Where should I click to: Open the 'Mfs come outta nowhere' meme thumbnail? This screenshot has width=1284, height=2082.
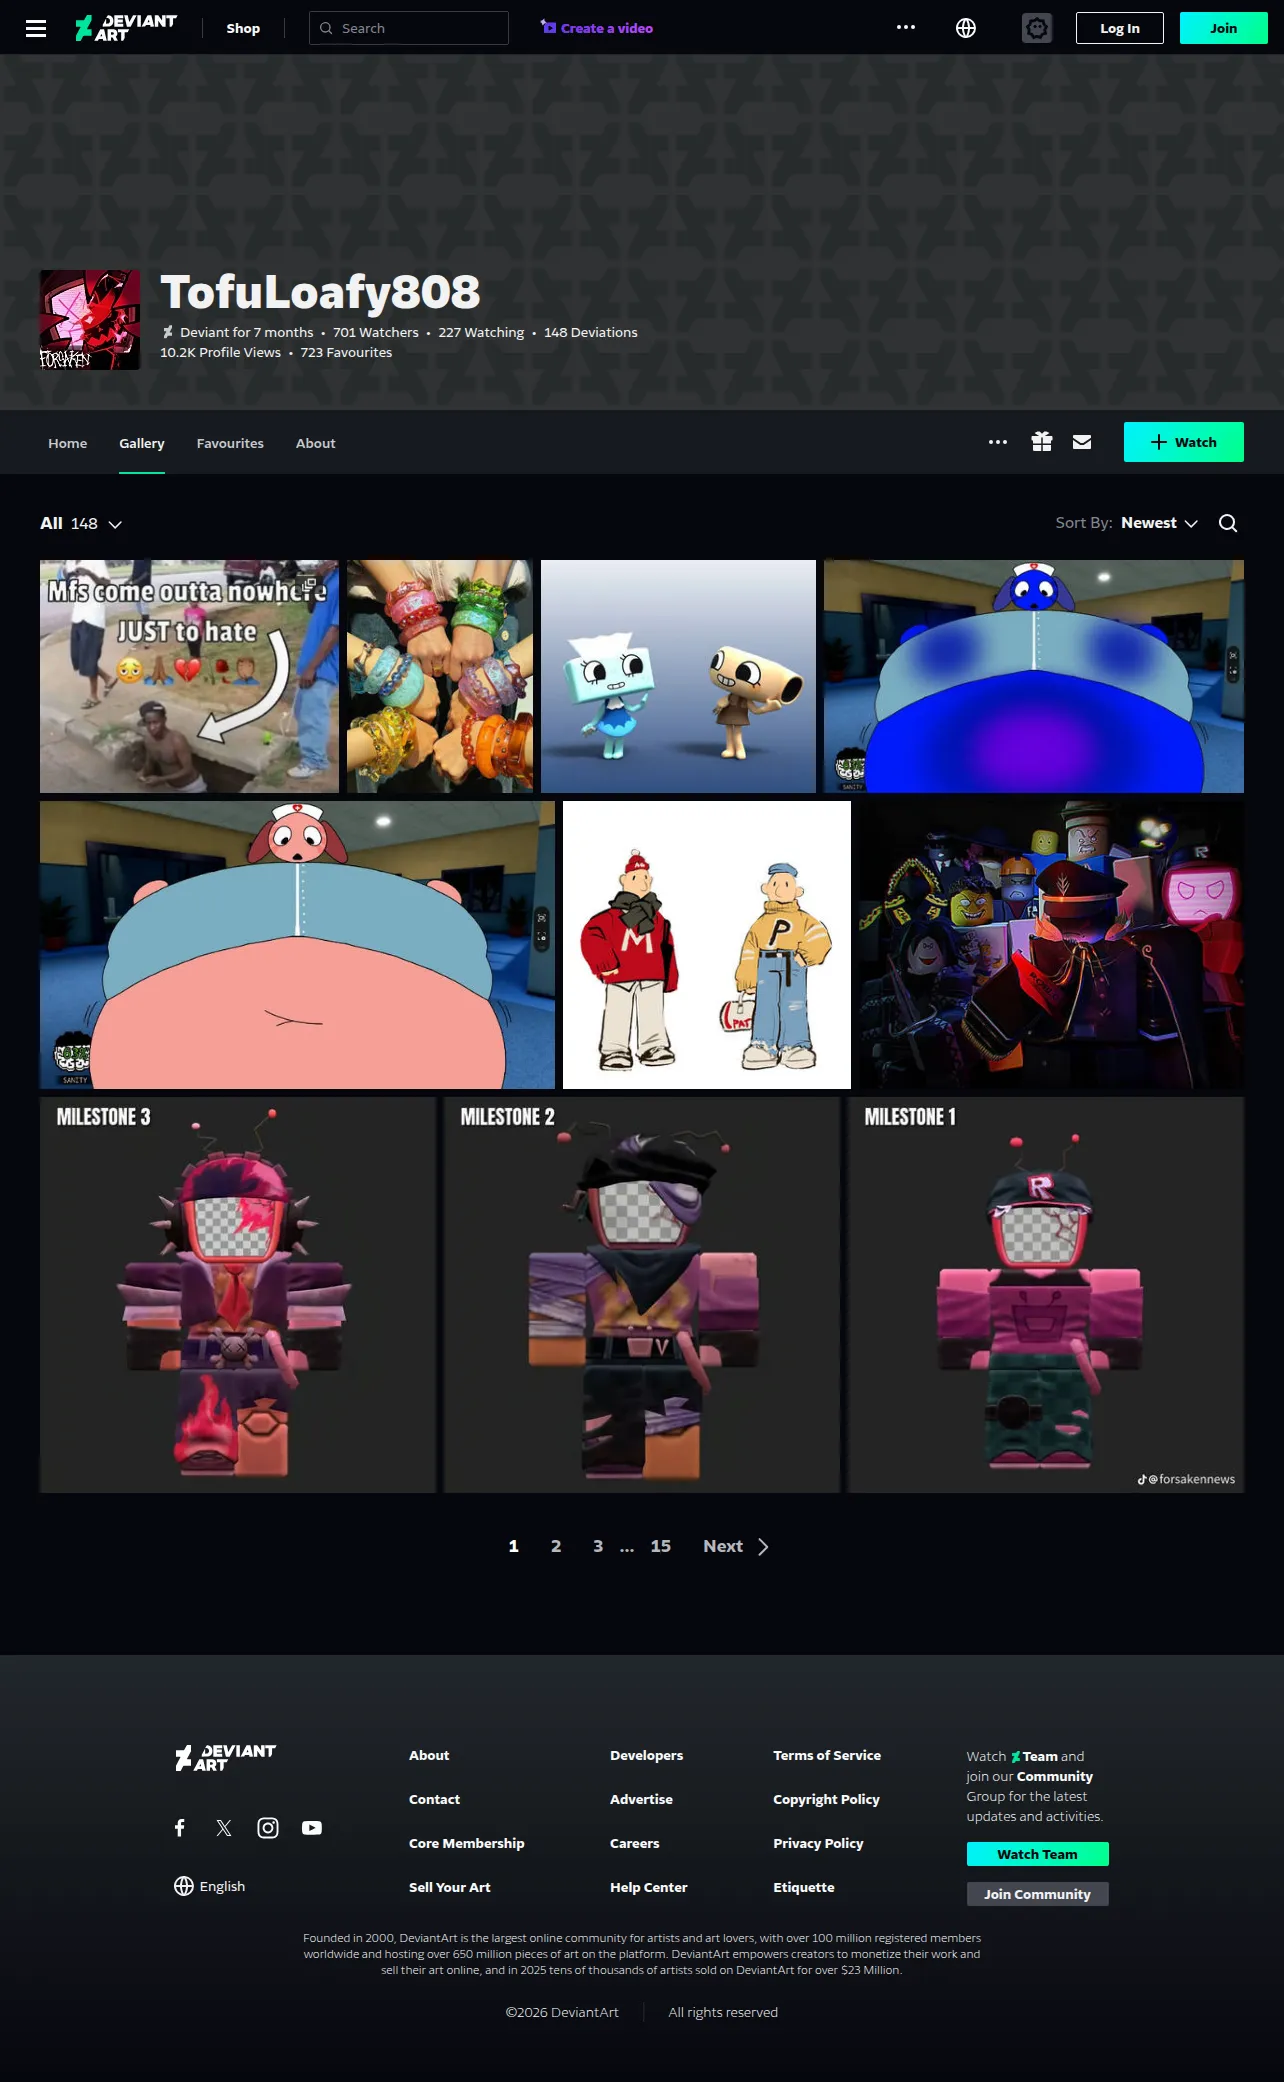point(189,676)
